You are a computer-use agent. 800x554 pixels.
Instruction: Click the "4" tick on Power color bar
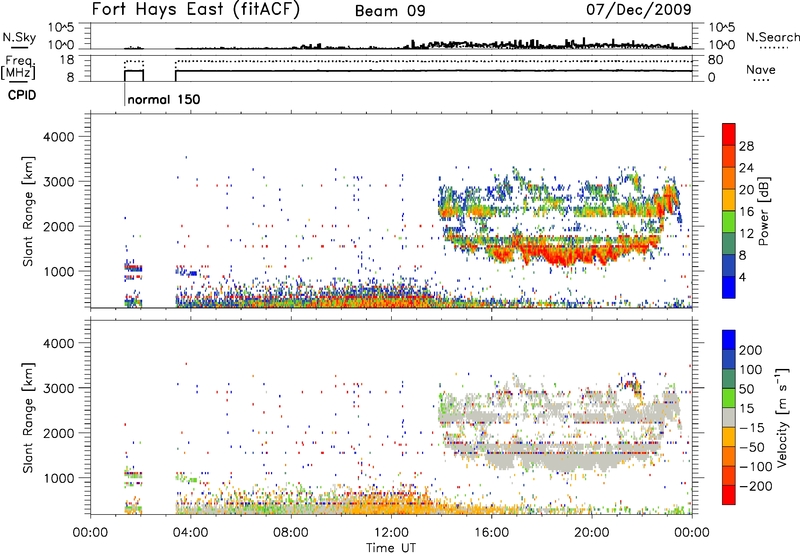coord(743,277)
